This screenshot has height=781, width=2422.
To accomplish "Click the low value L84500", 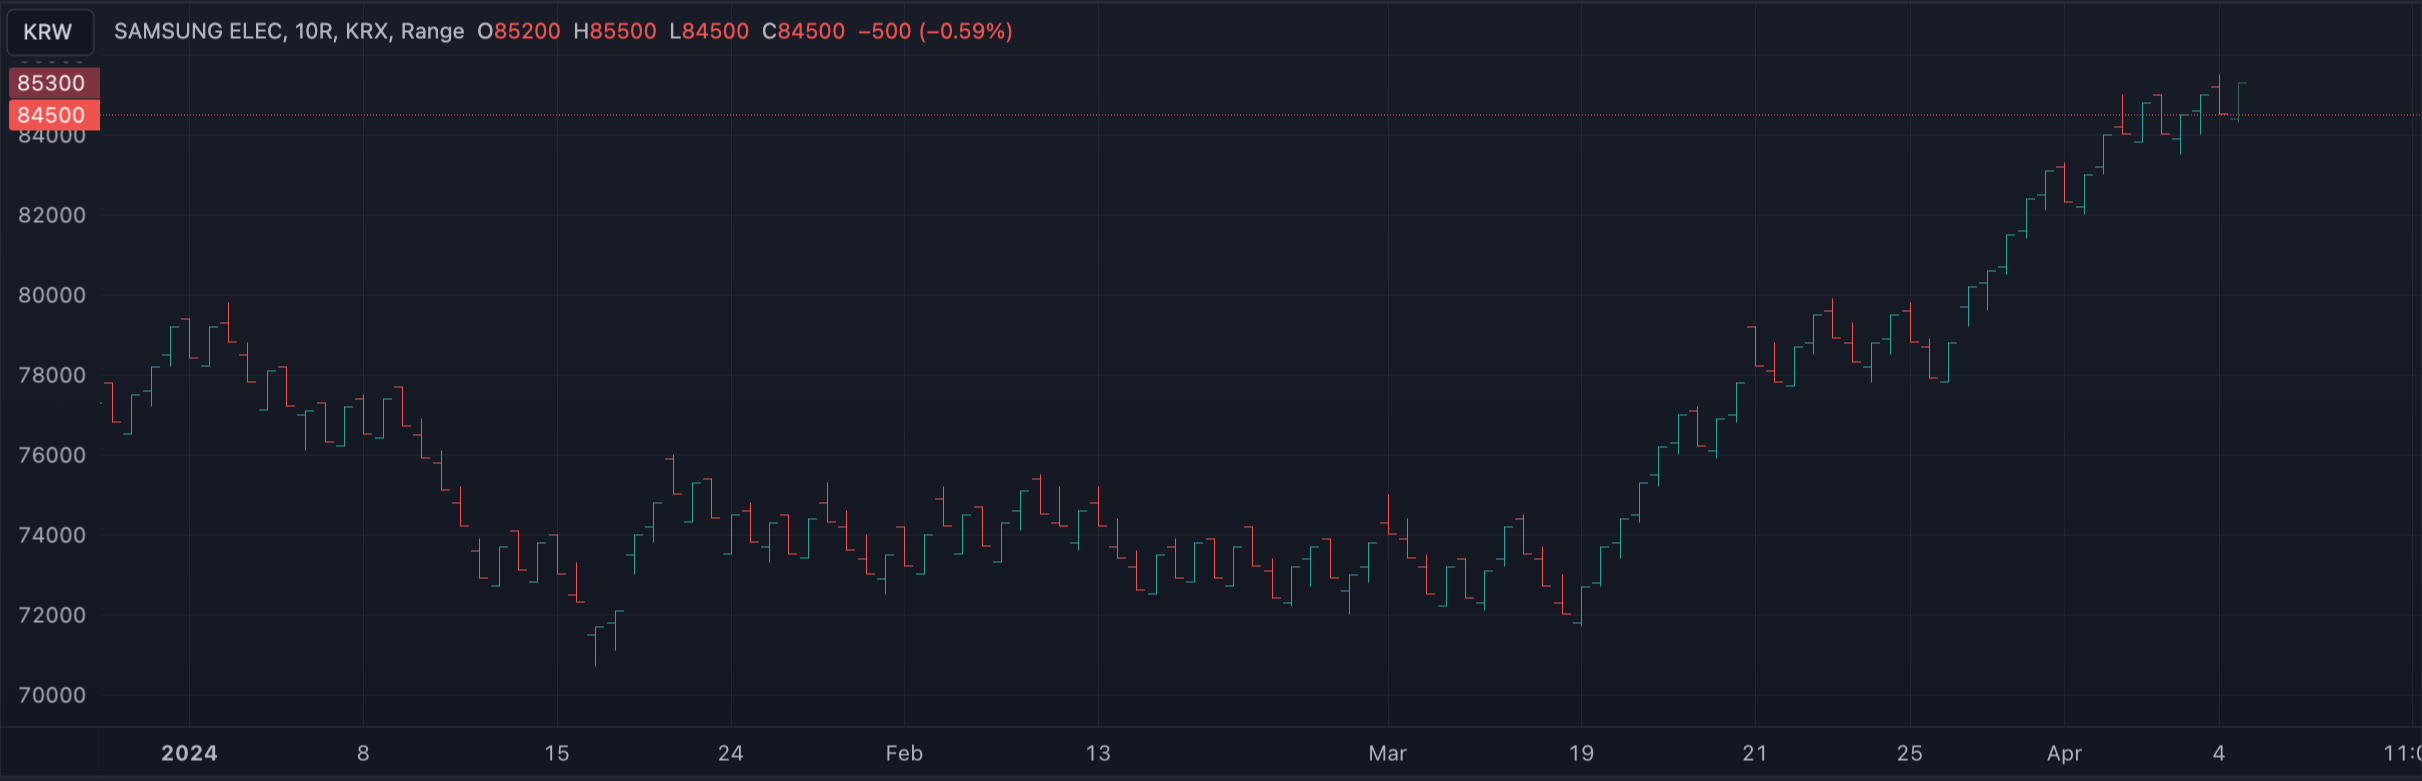I will click(x=709, y=32).
